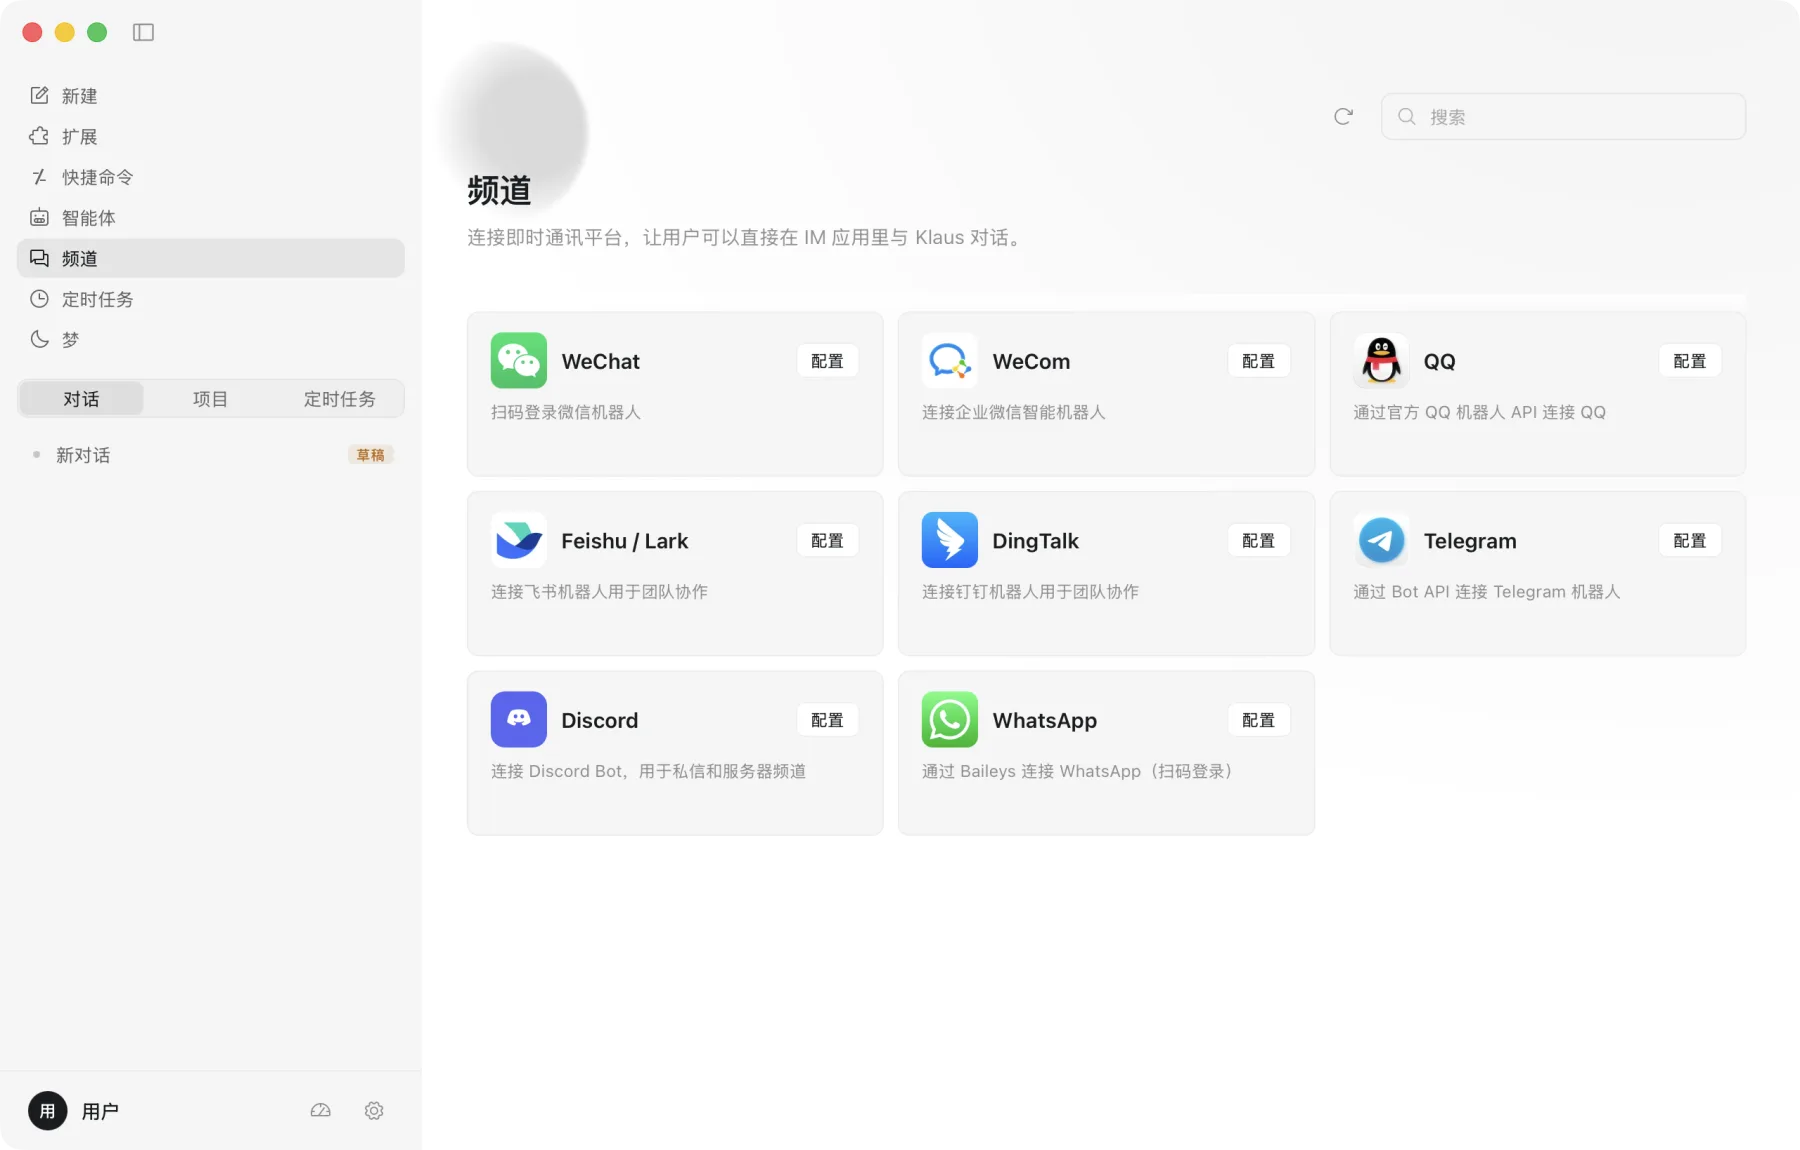Click 配置 button for QQ
The width and height of the screenshot is (1800, 1150).
click(1690, 361)
